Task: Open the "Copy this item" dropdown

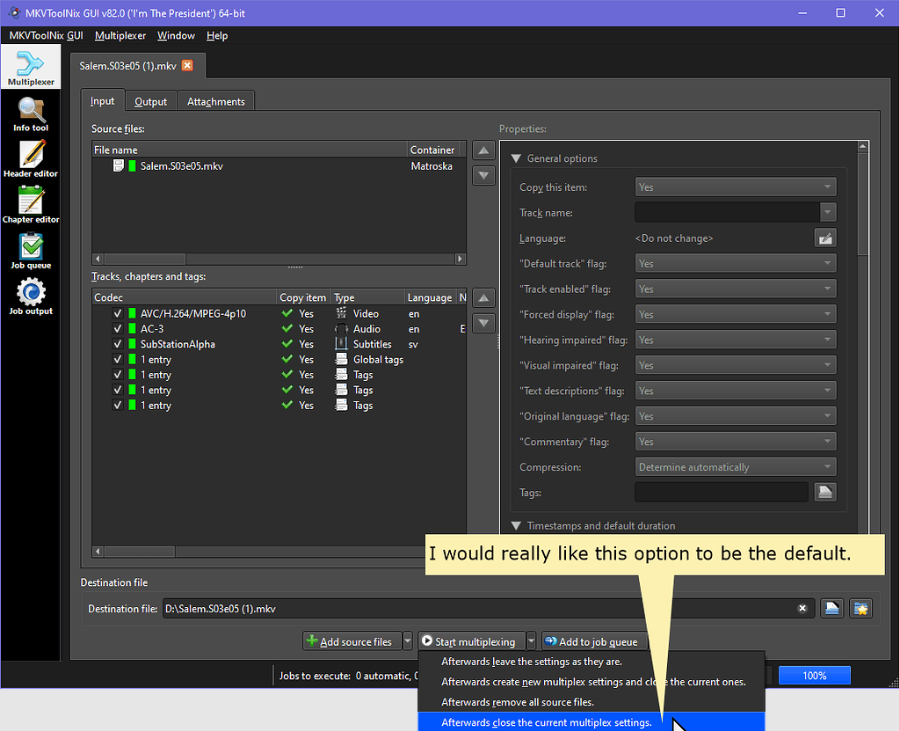Action: click(735, 187)
